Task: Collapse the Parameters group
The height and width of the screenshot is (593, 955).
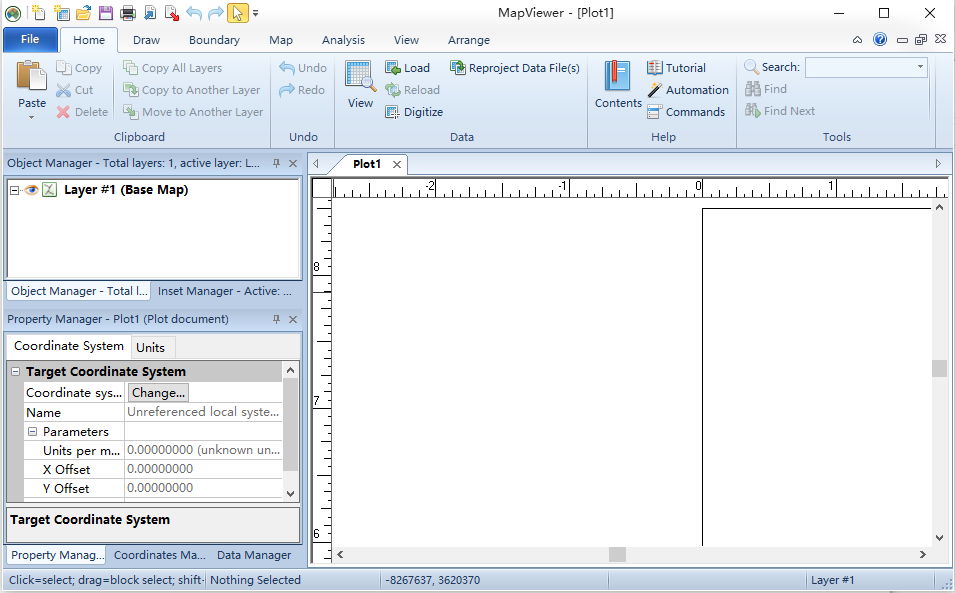Action: click(33, 432)
